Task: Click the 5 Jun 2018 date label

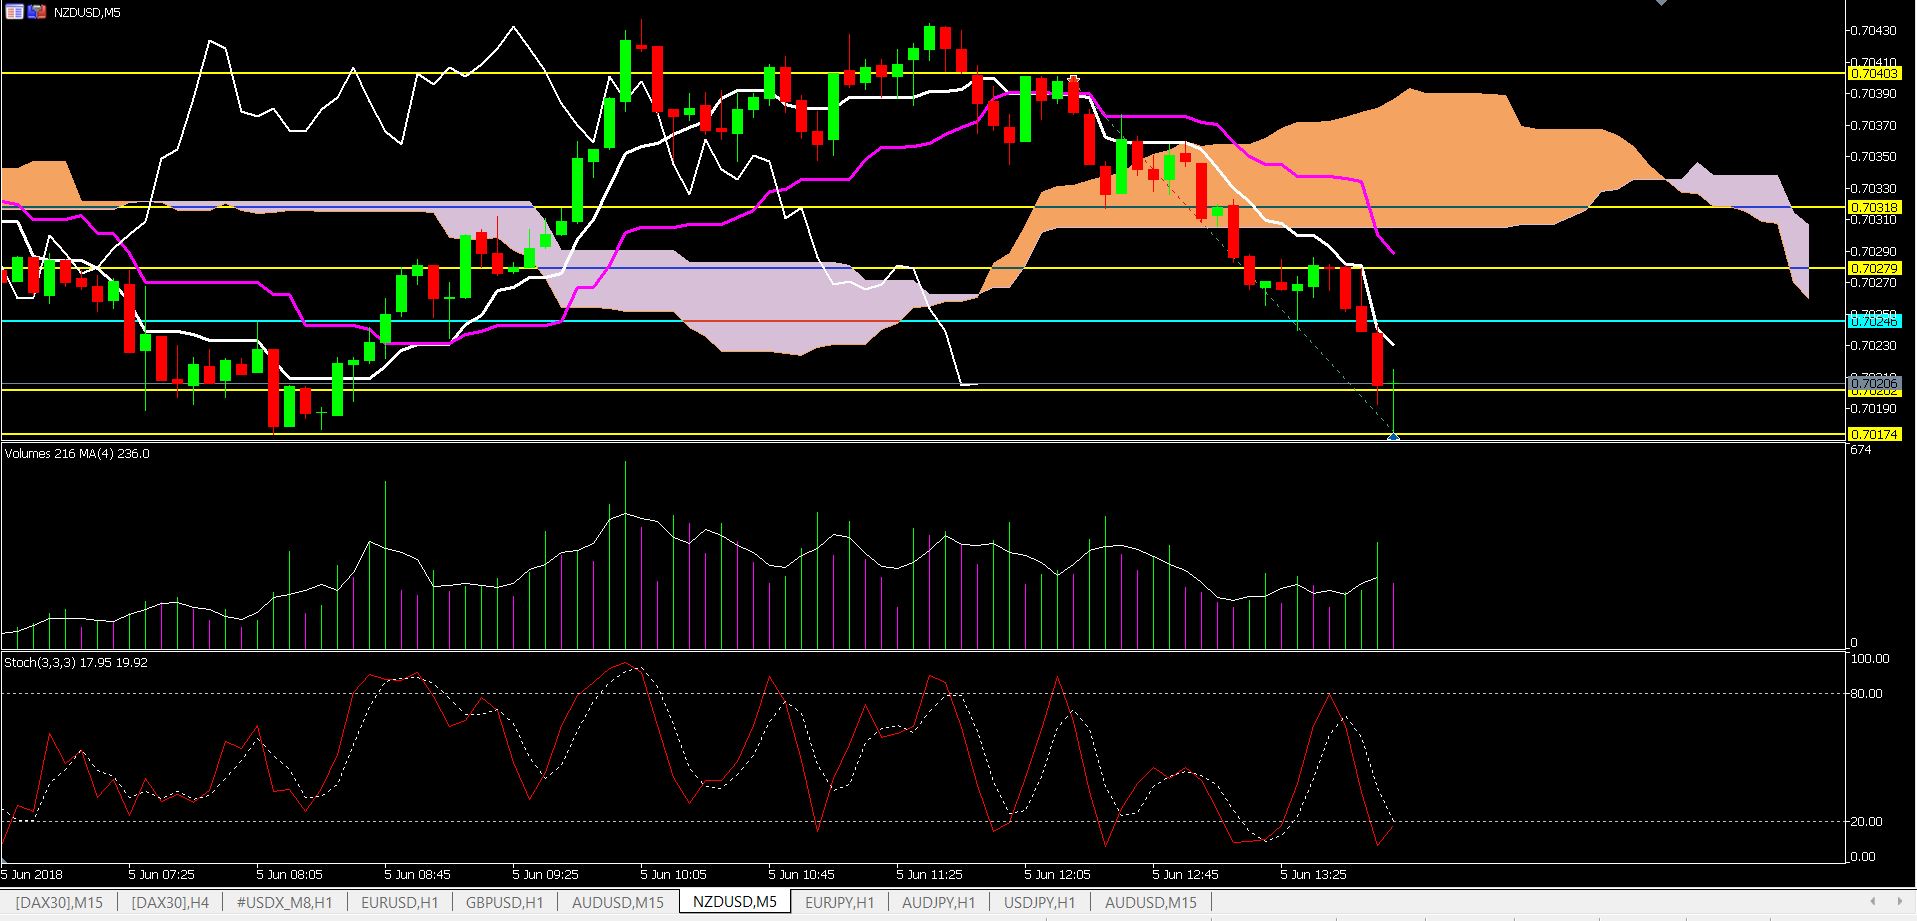Action: point(32,874)
